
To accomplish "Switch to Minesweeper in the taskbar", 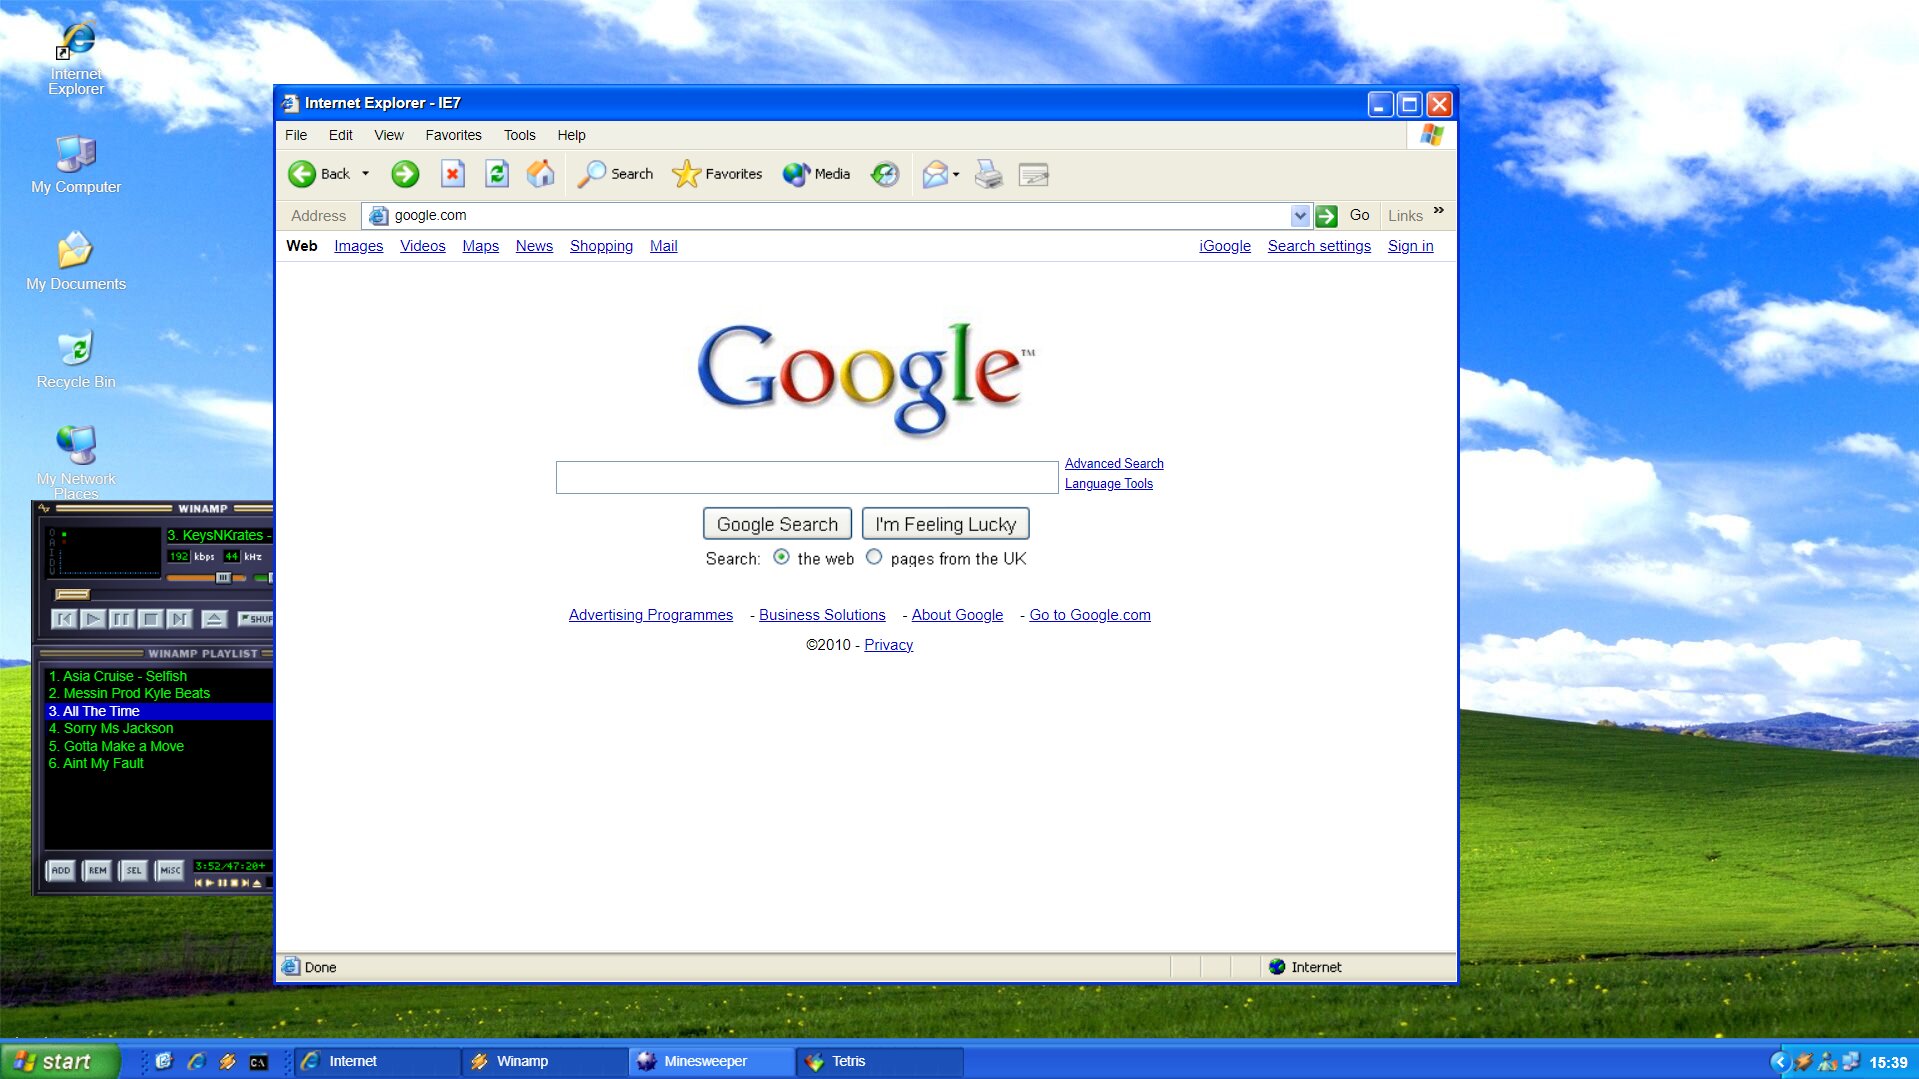I will (x=711, y=1061).
